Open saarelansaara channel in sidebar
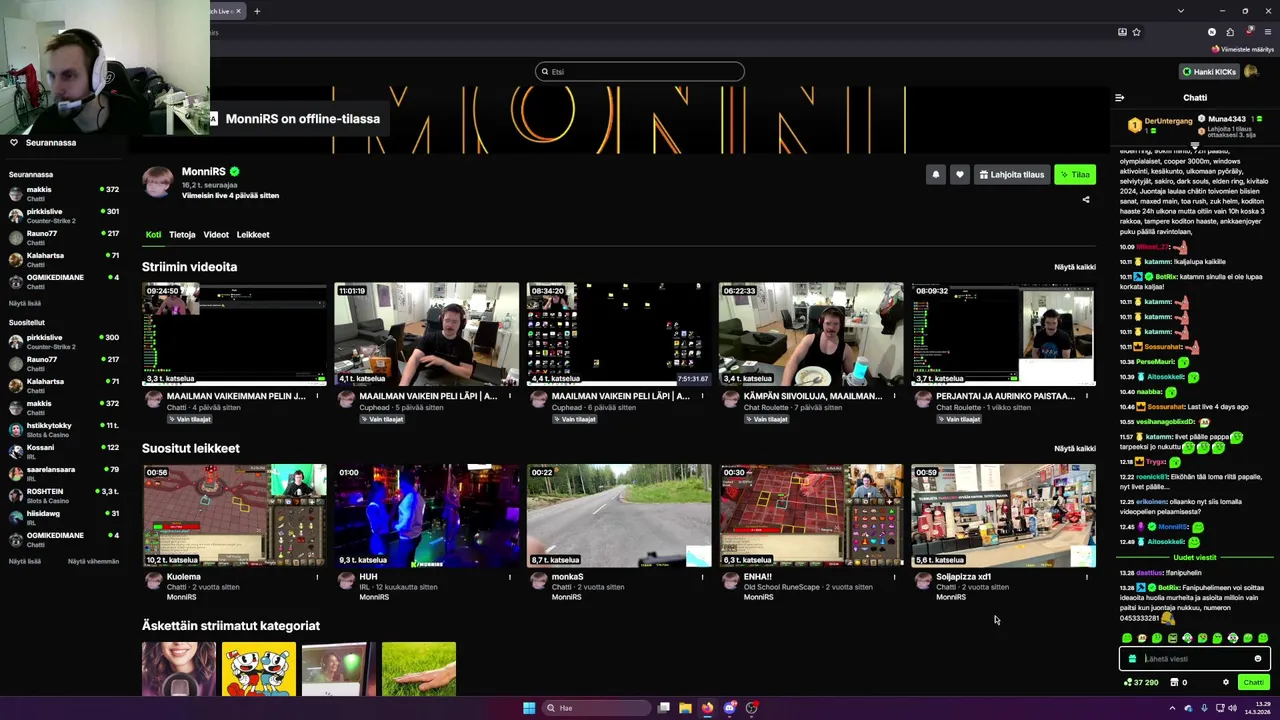 tap(63, 474)
